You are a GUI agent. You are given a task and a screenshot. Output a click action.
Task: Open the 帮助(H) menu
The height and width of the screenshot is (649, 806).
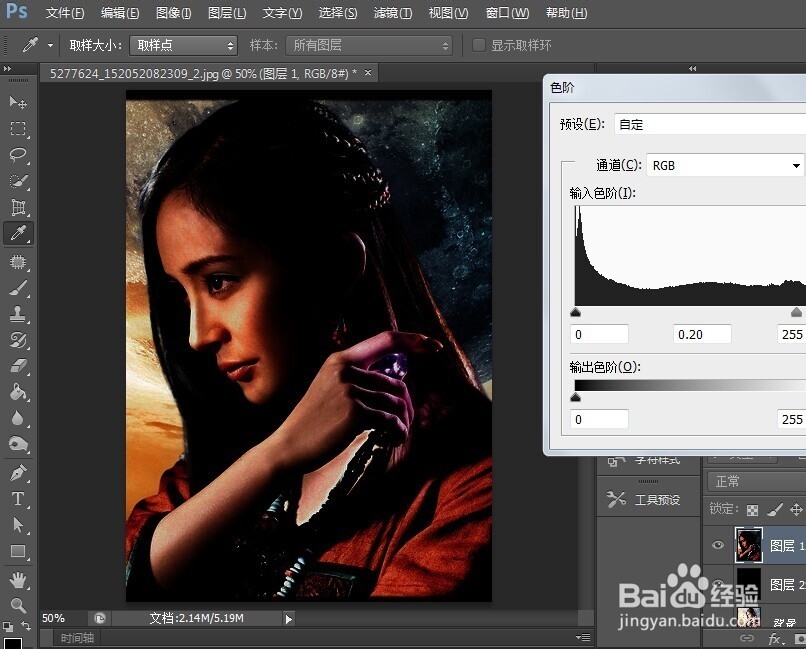coord(566,13)
